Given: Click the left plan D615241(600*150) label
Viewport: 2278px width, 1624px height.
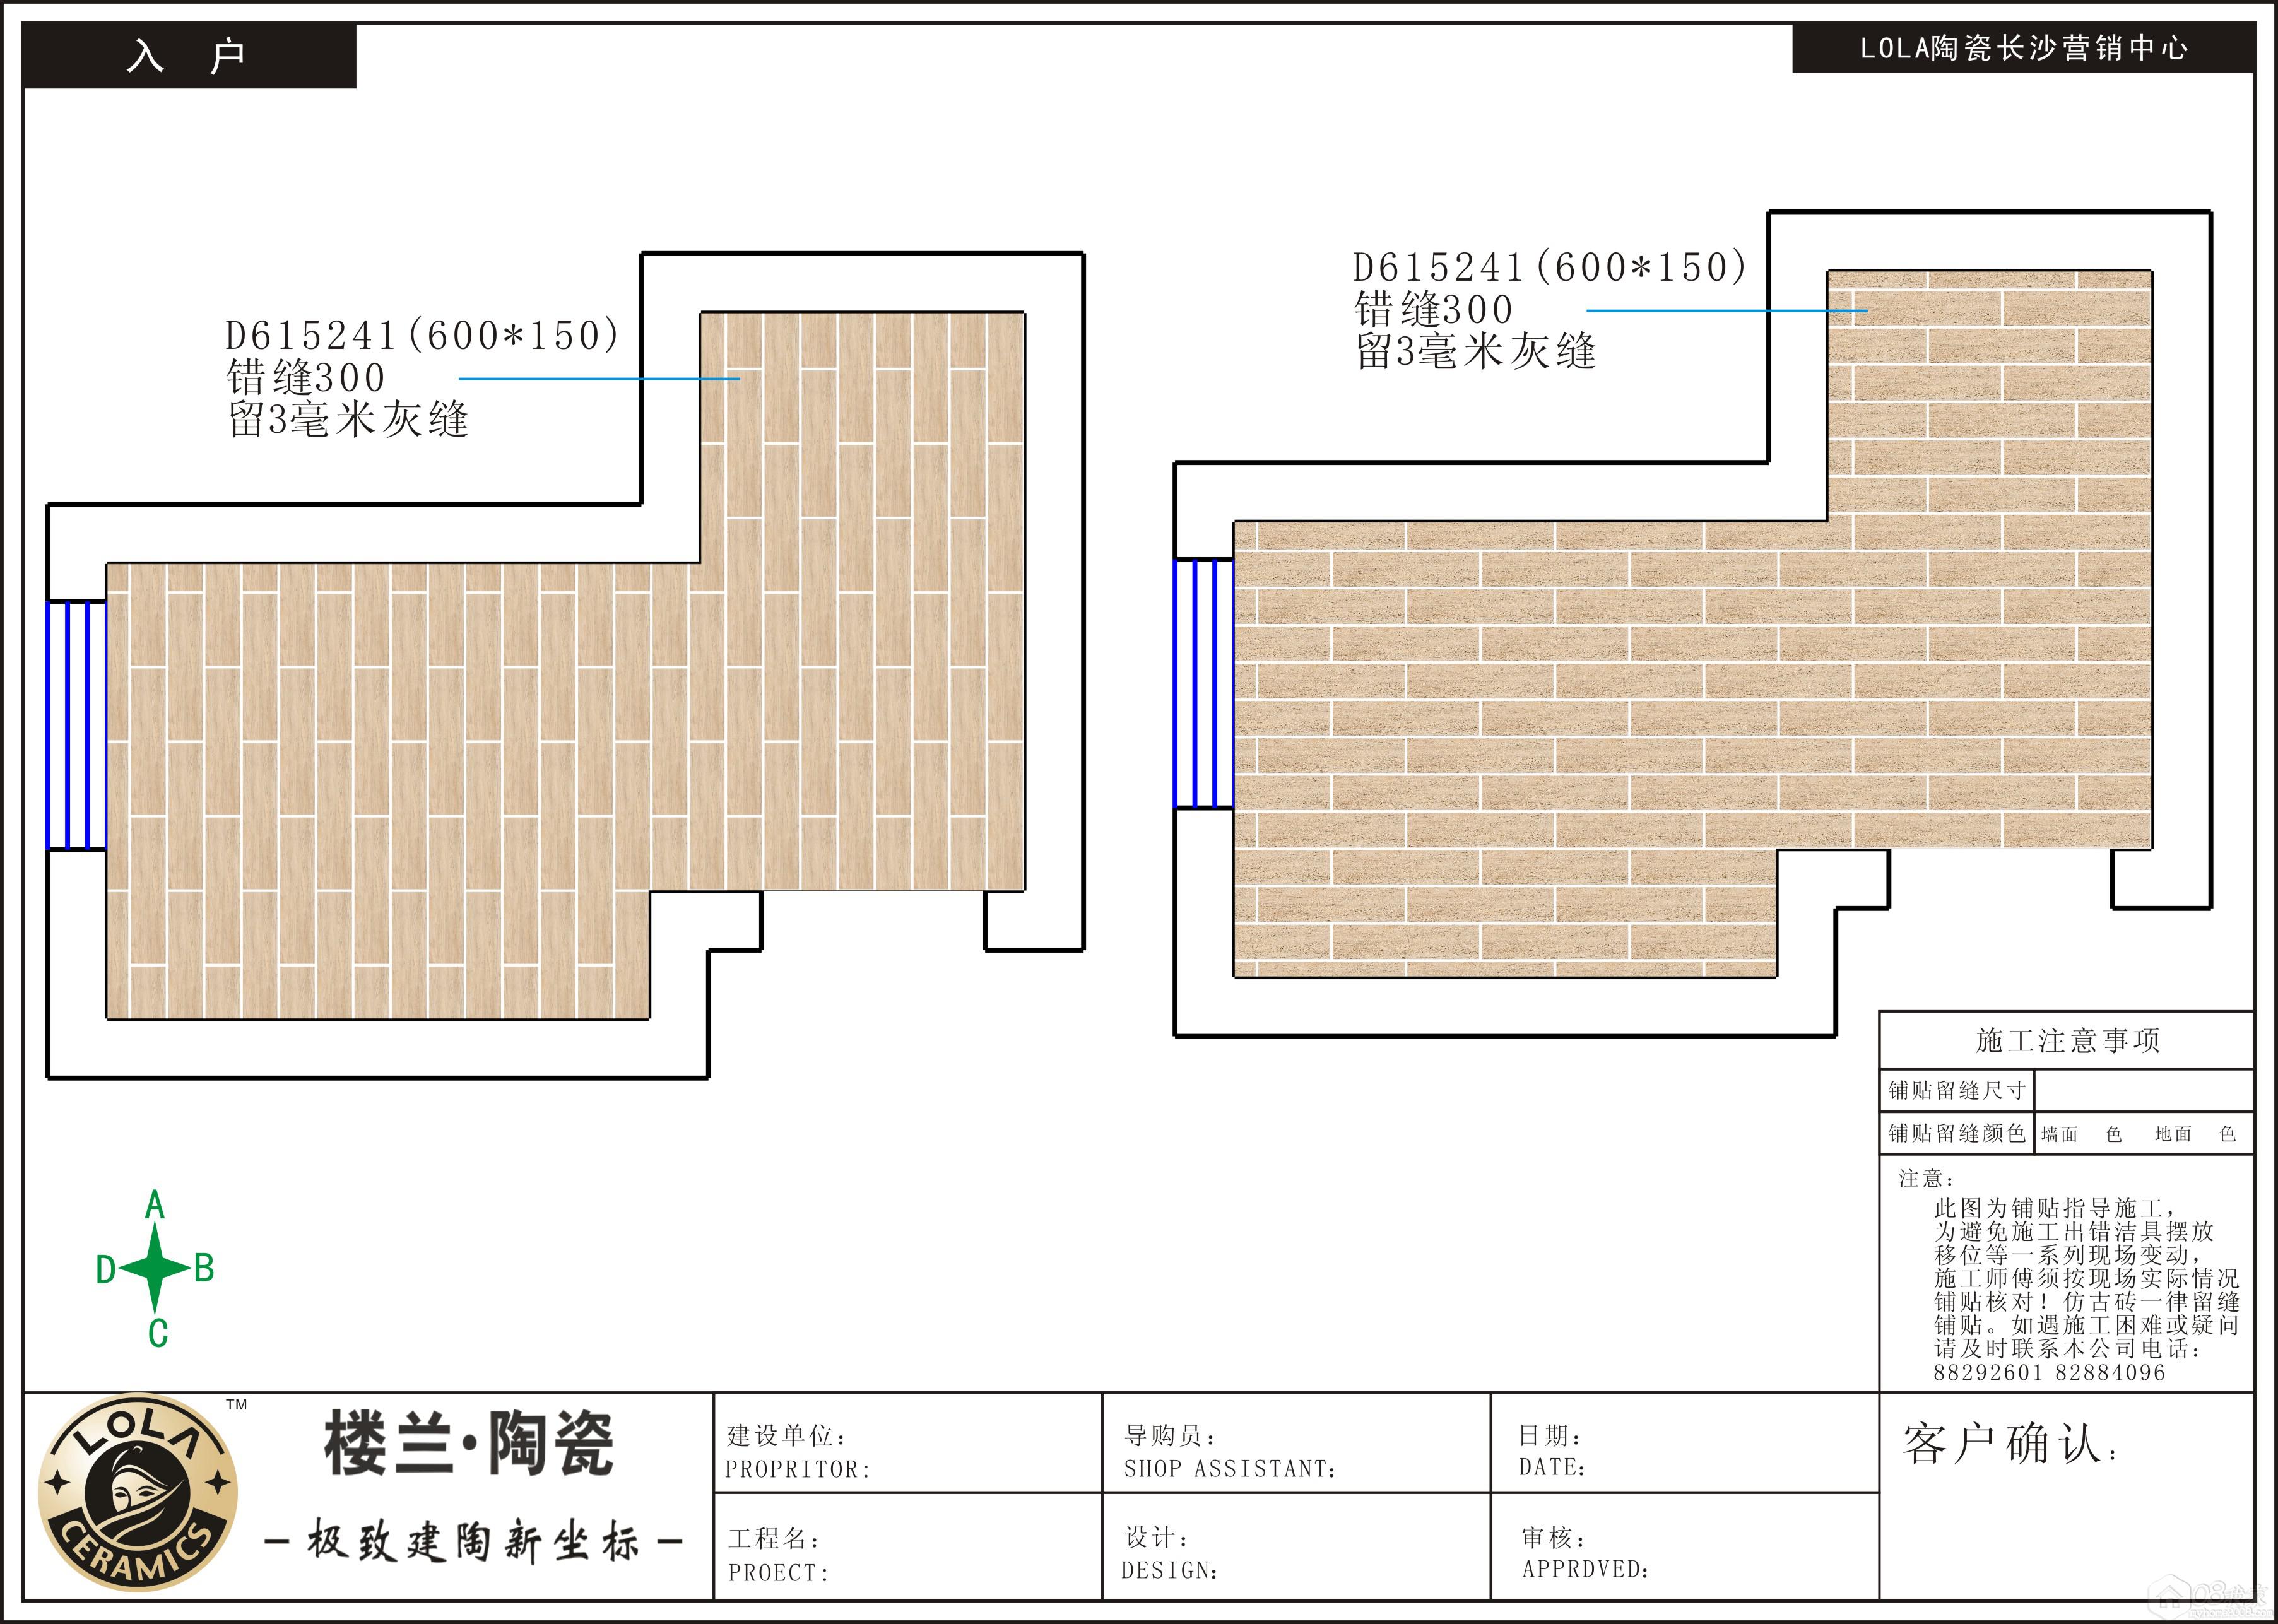Looking at the screenshot, I should point(421,336).
